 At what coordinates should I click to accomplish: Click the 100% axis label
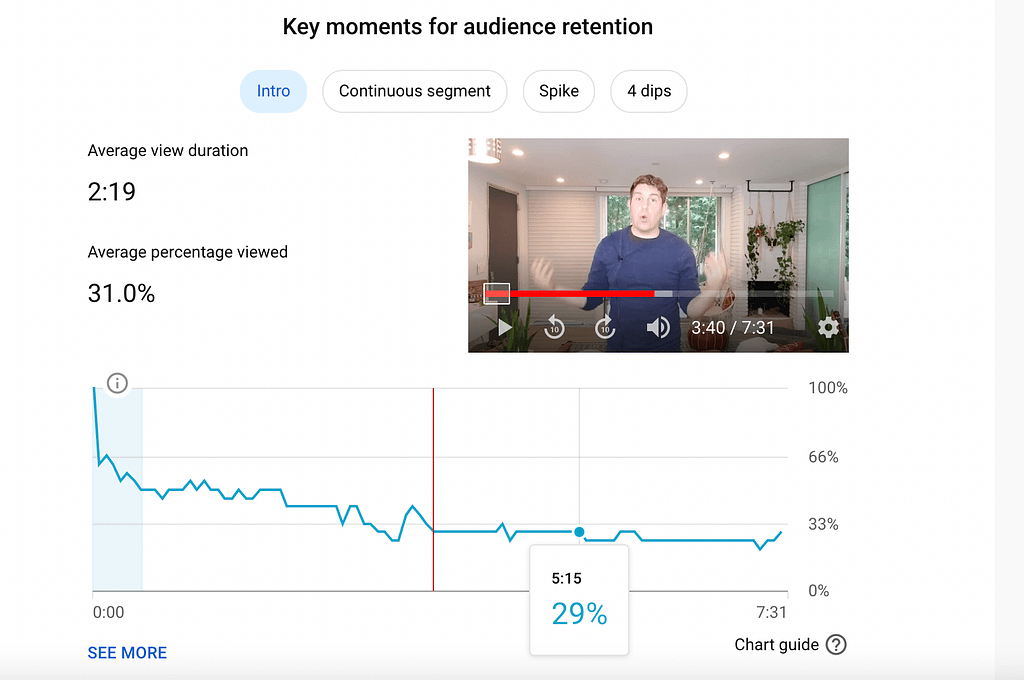click(x=828, y=388)
